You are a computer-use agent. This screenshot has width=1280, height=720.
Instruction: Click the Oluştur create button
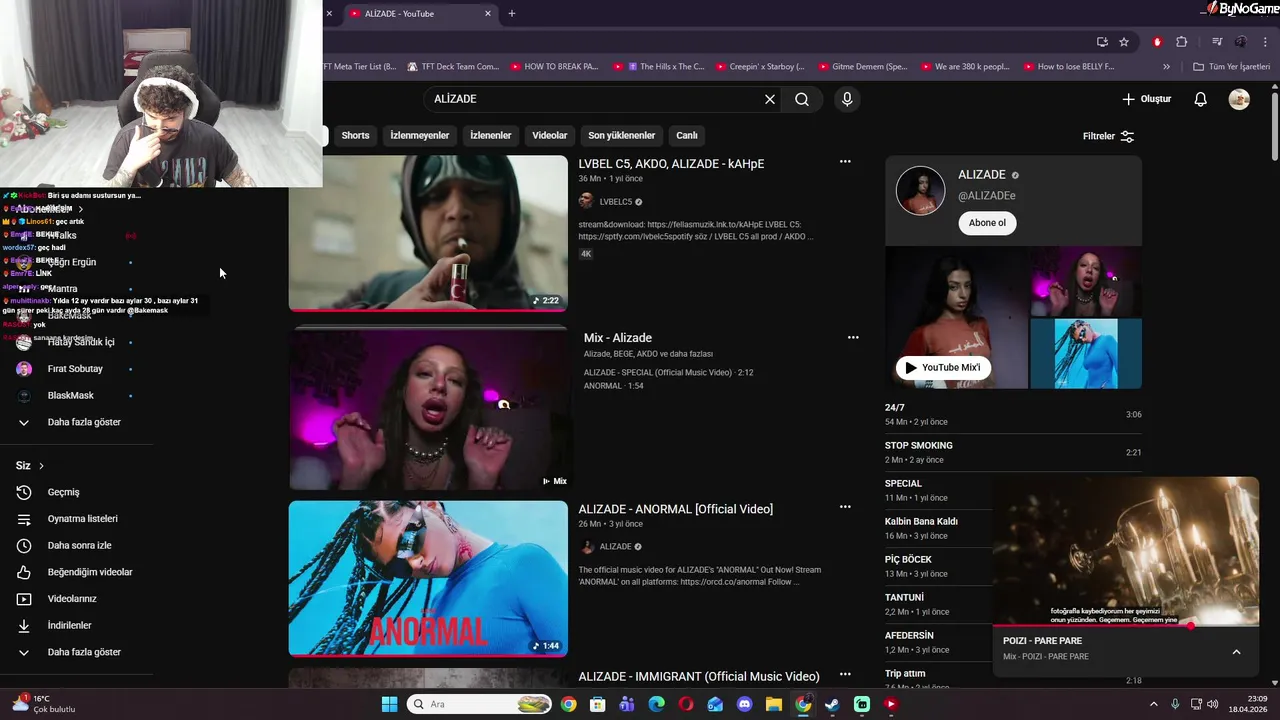point(1146,99)
